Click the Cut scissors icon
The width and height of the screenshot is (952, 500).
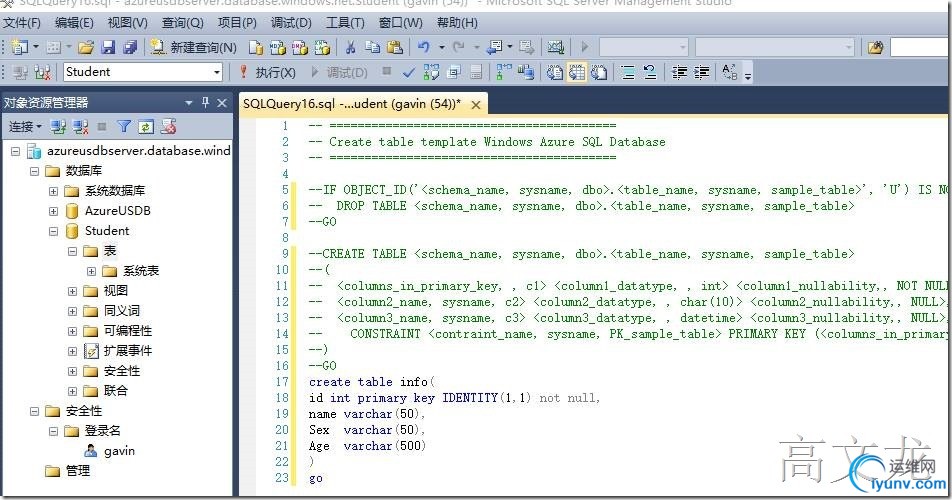click(350, 47)
